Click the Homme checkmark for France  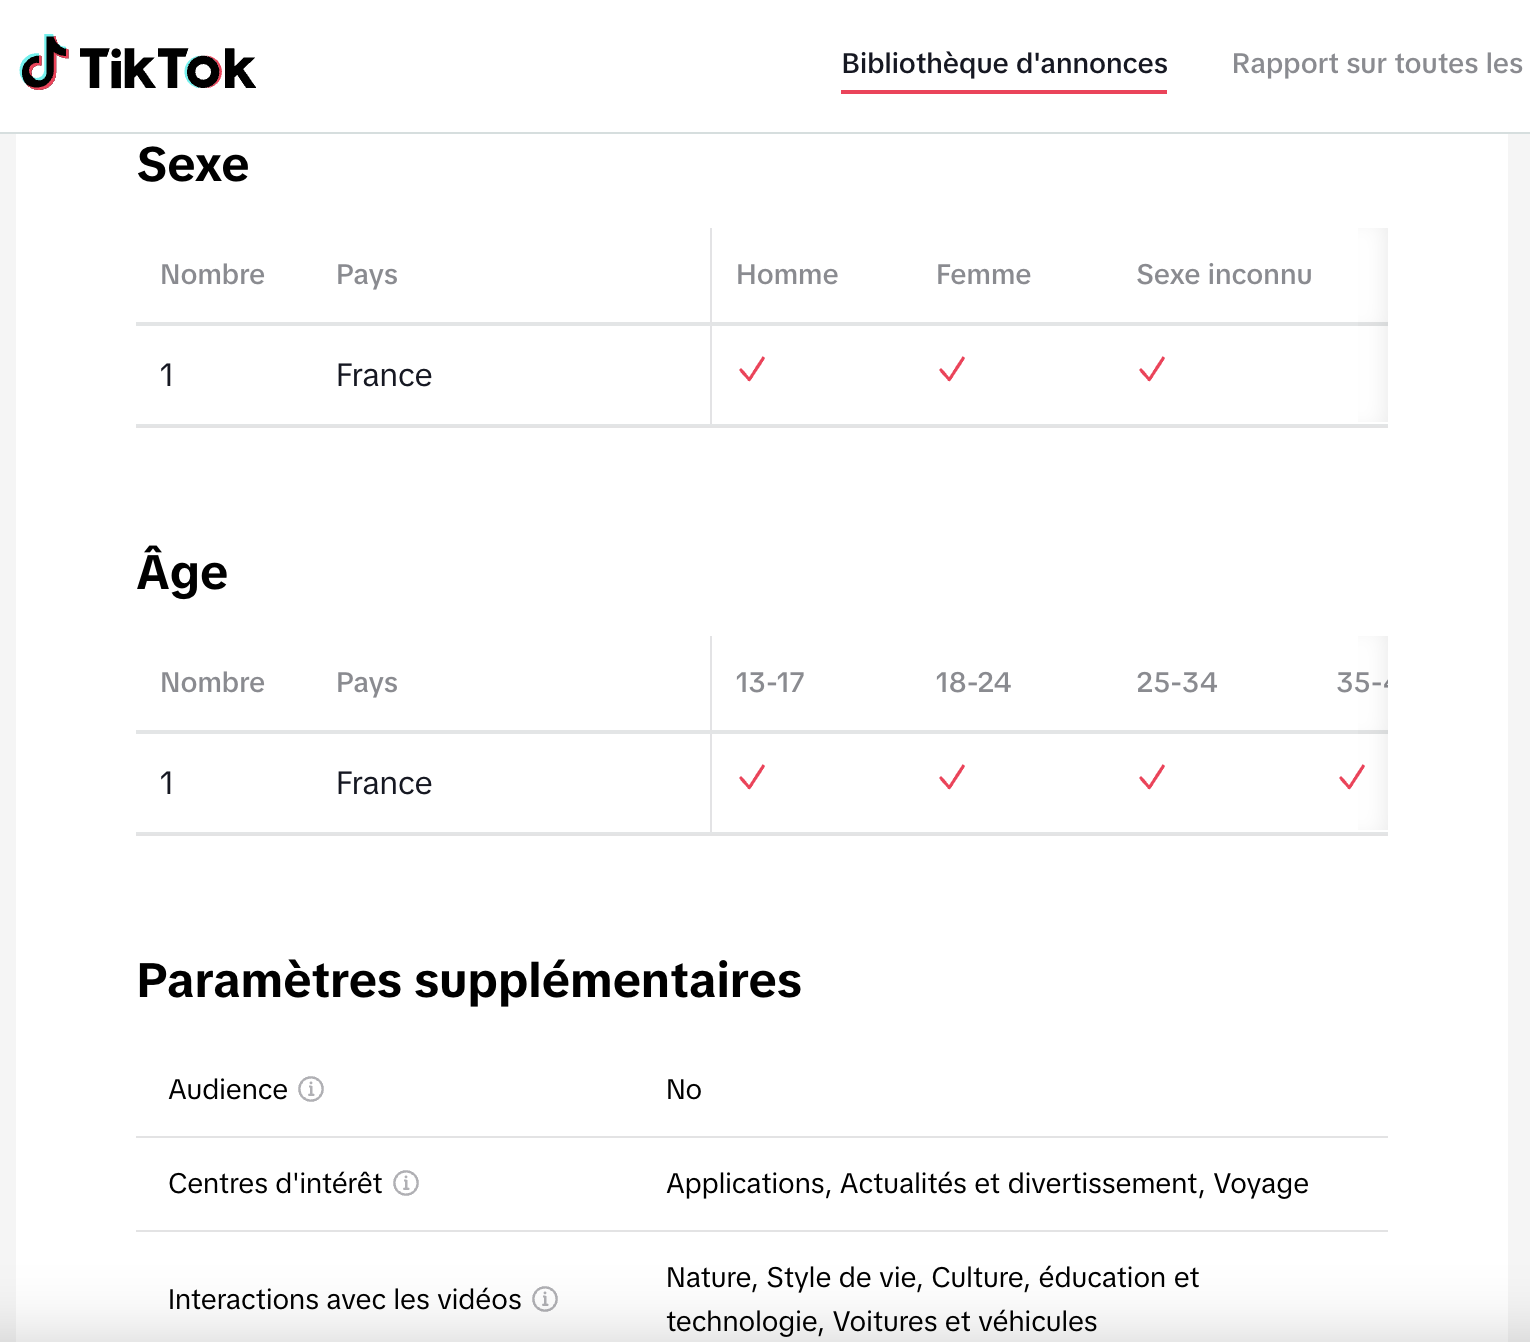coord(752,370)
